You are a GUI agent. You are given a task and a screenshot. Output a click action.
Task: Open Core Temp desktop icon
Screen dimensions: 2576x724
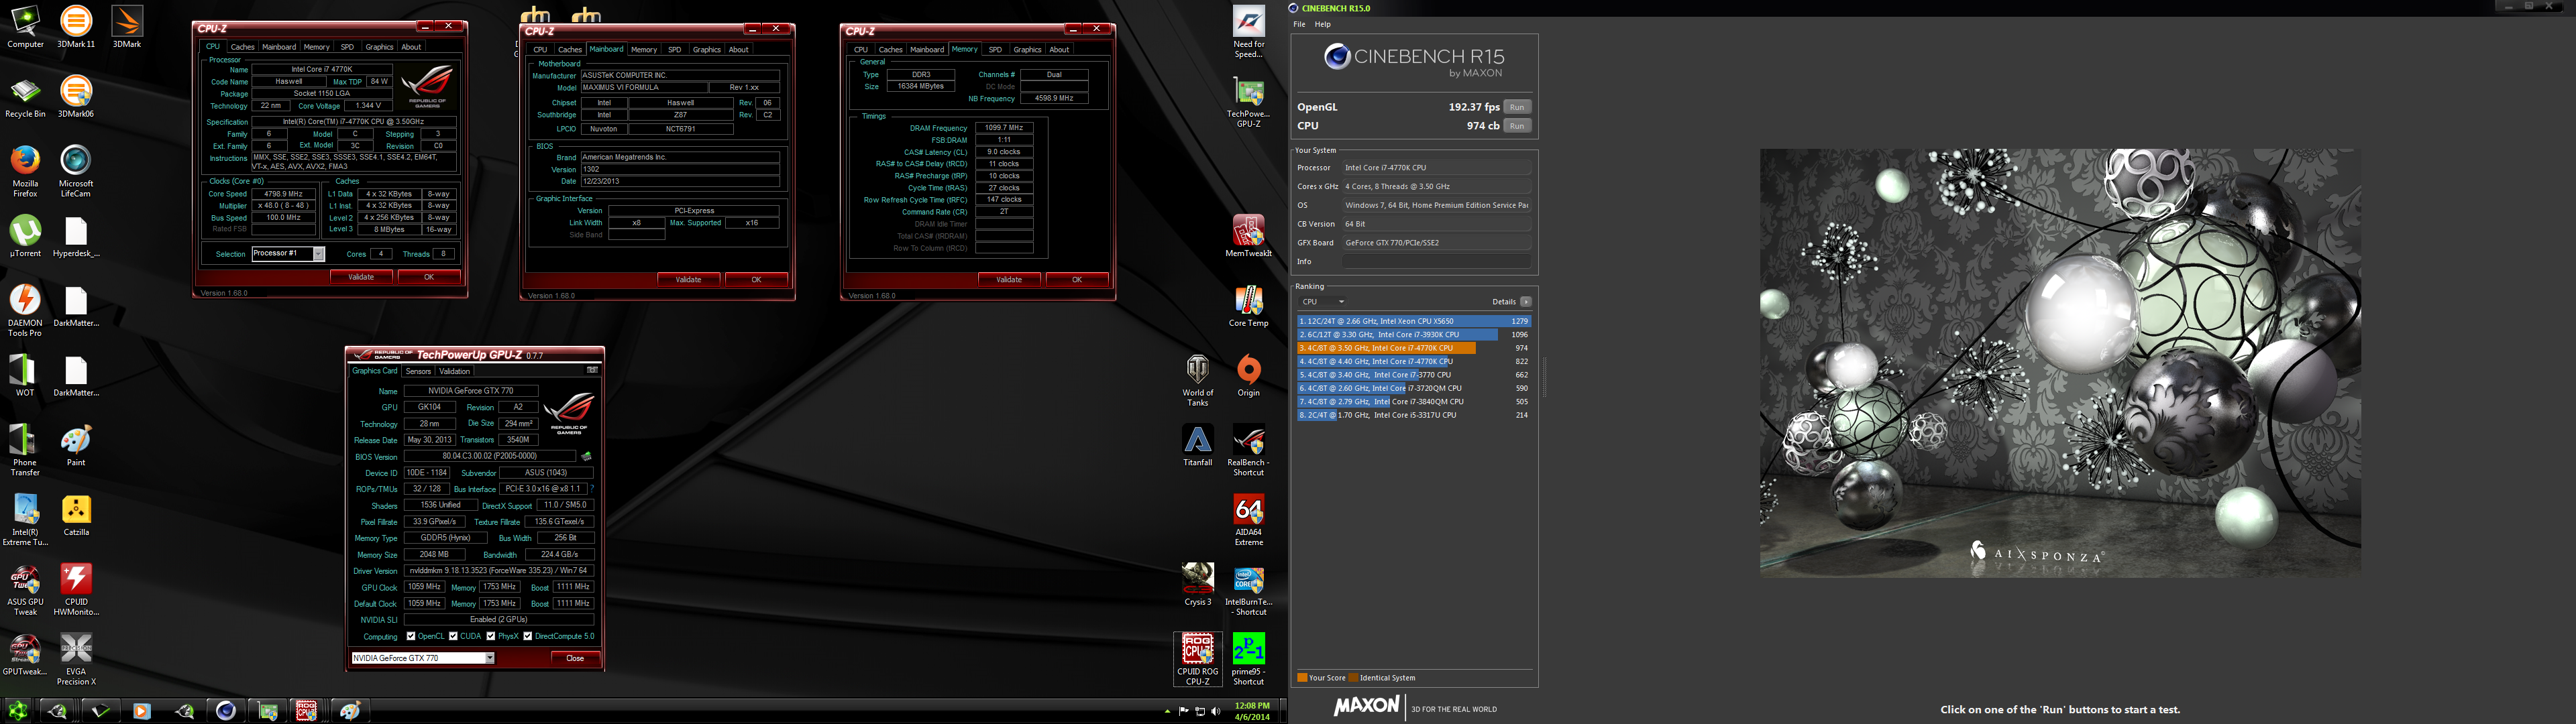pos(1249,306)
